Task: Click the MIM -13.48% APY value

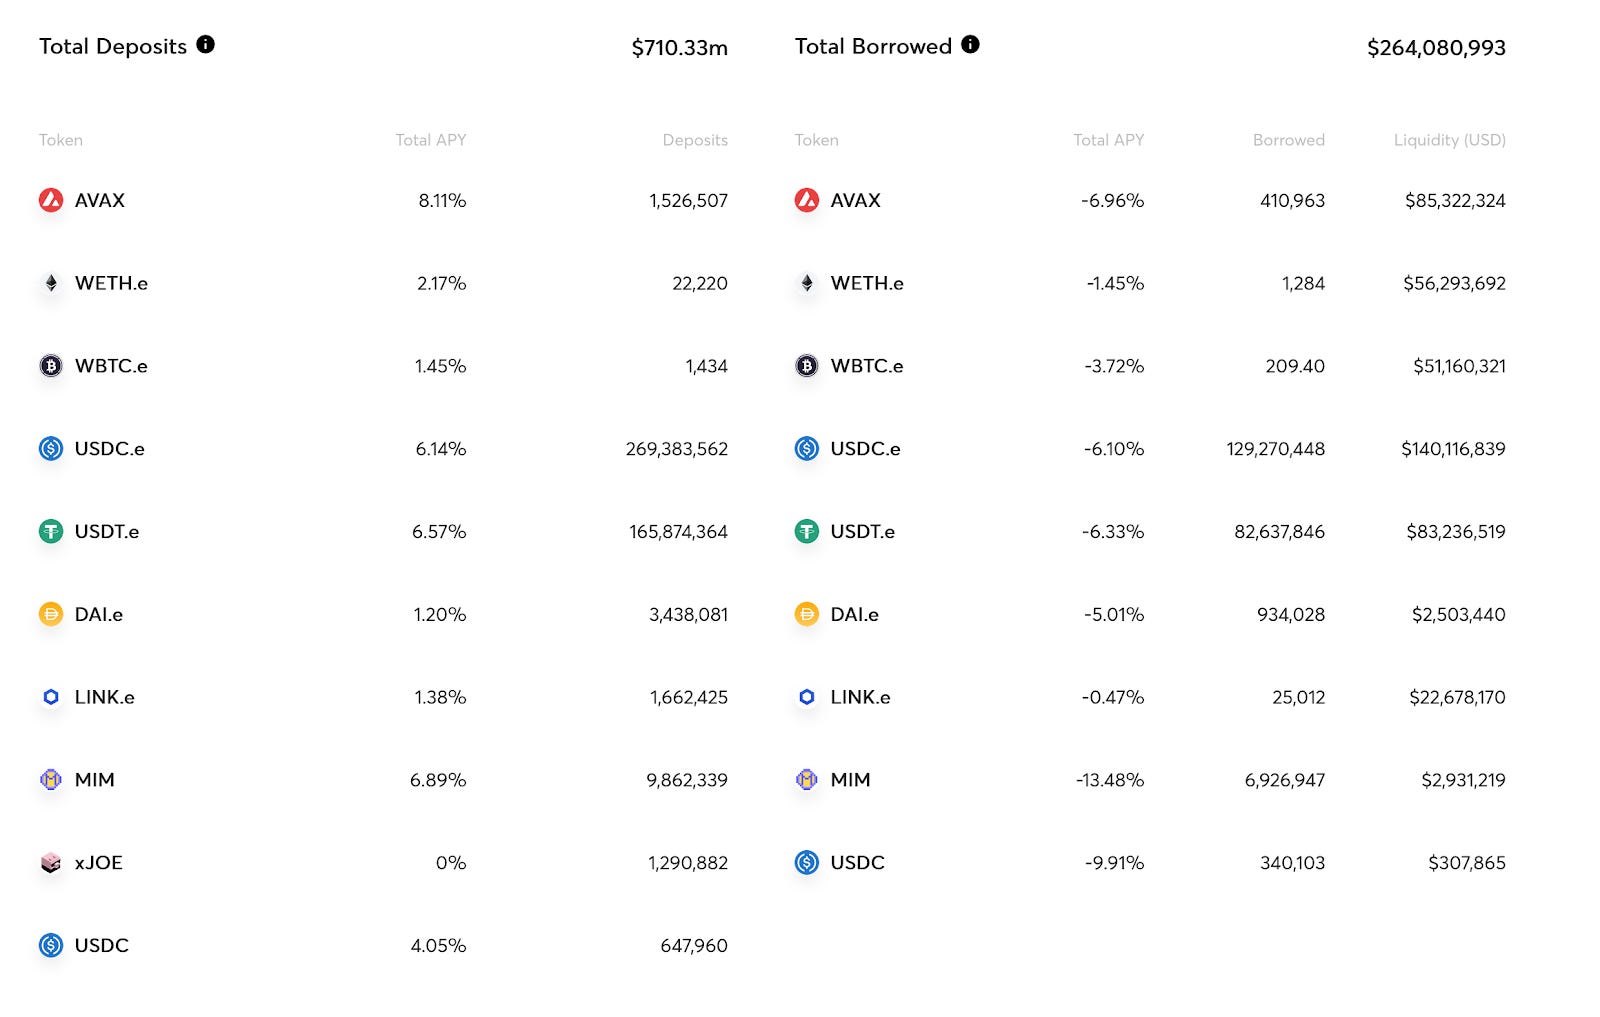Action: coord(1110,780)
